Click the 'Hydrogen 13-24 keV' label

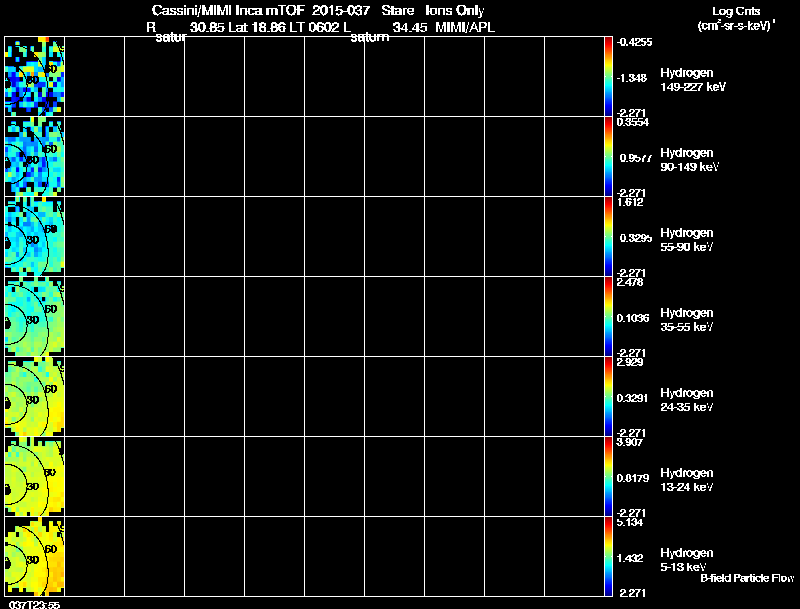(687, 480)
